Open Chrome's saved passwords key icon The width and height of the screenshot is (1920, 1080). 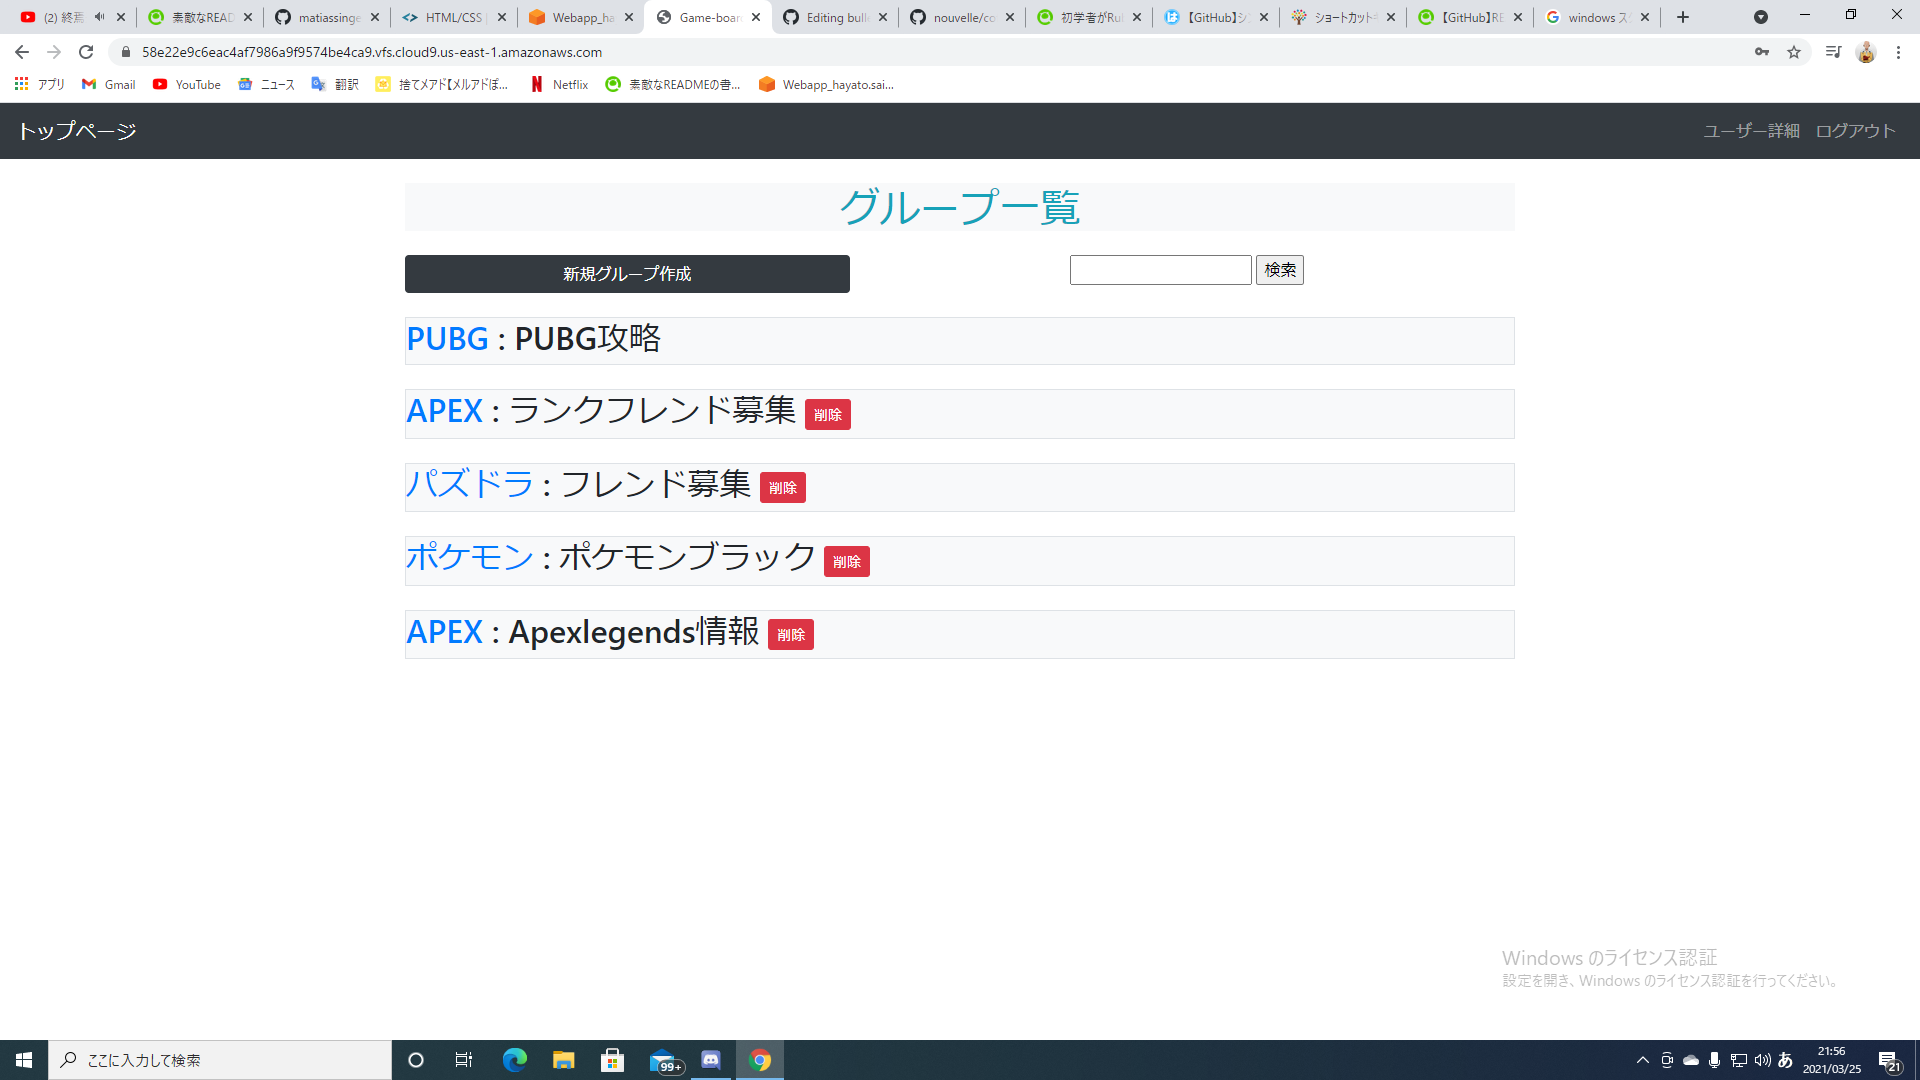[1762, 51]
